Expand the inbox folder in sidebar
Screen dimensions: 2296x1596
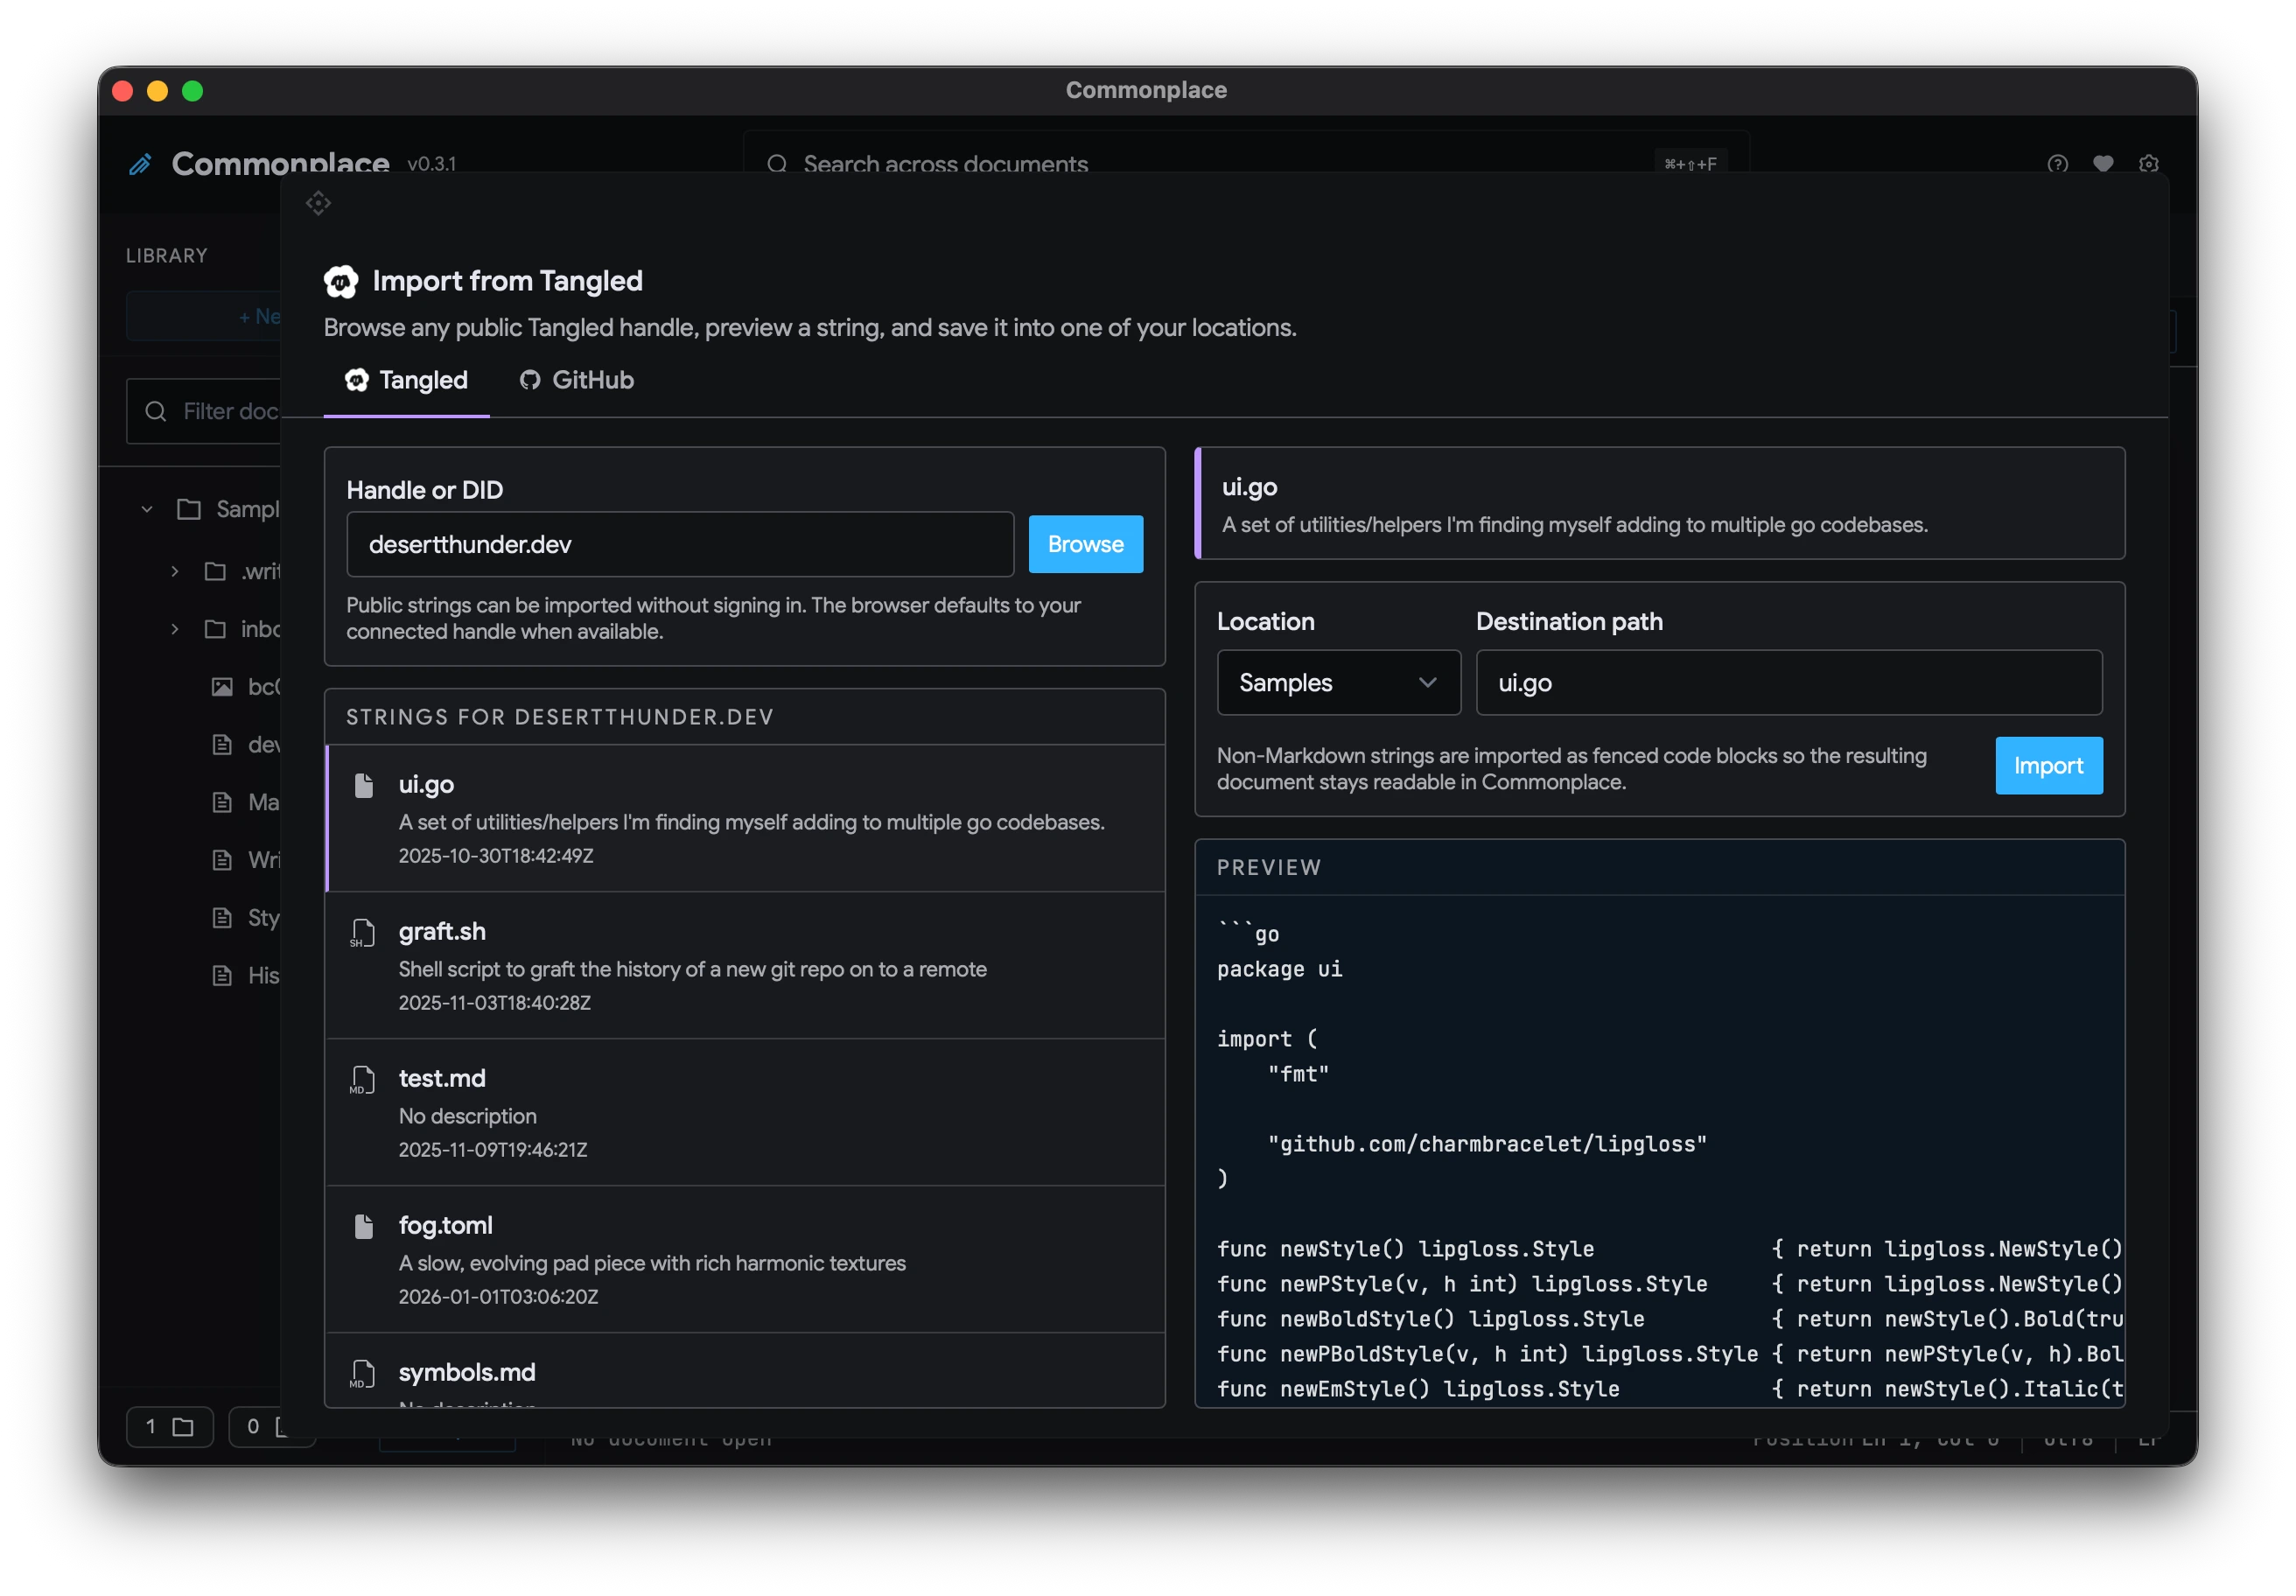(175, 629)
